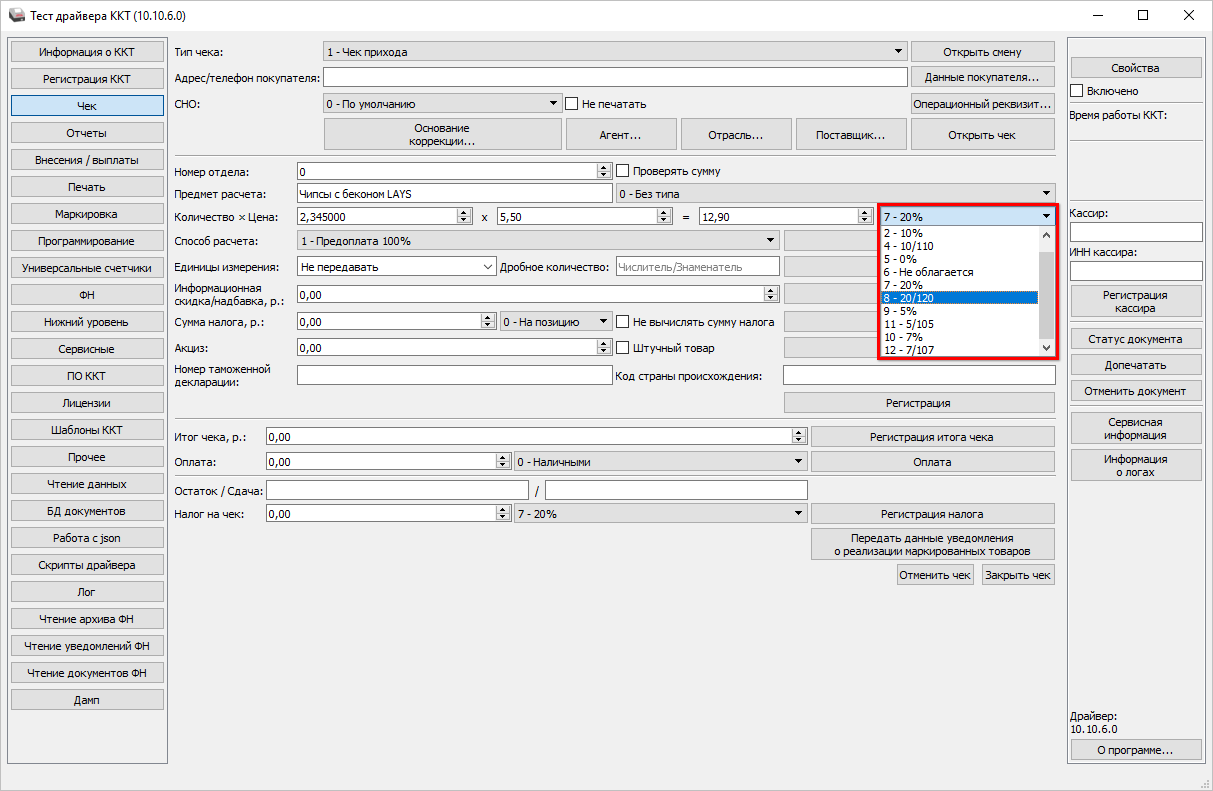The image size is (1213, 791).
Task: Click the 'Предмет расчета' name input field
Action: click(454, 194)
